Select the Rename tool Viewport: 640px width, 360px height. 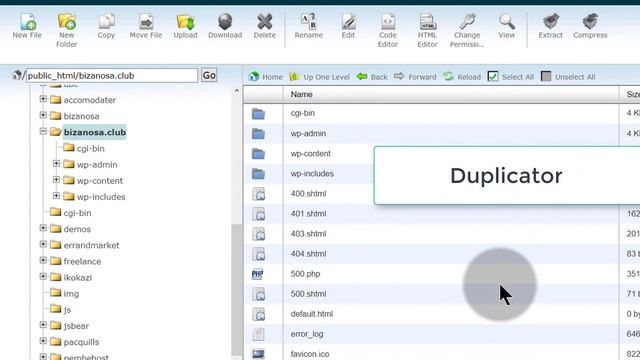(309, 26)
